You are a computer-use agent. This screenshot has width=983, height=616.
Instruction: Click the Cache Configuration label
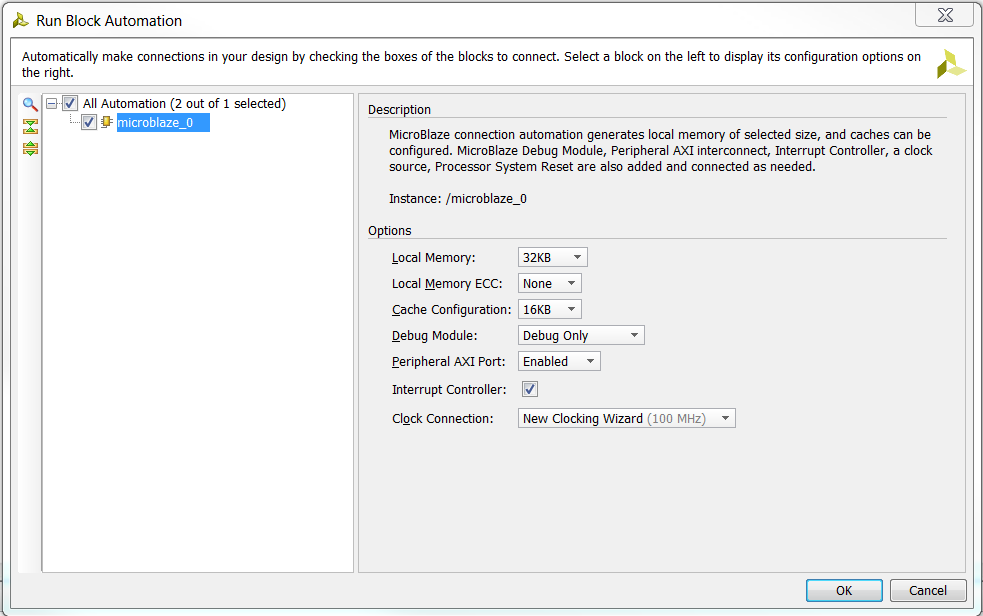click(451, 310)
